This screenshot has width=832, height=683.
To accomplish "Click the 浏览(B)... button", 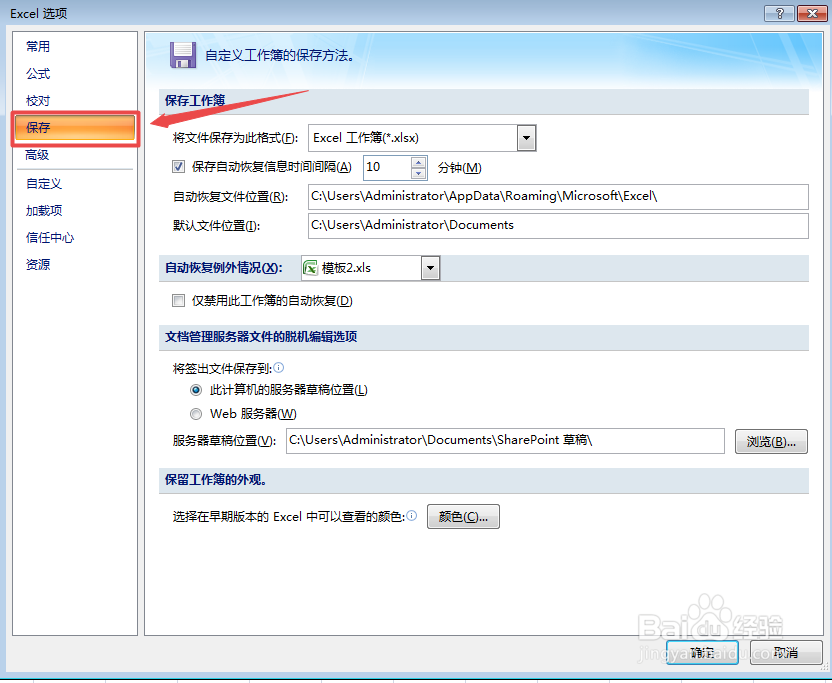I will 771,442.
